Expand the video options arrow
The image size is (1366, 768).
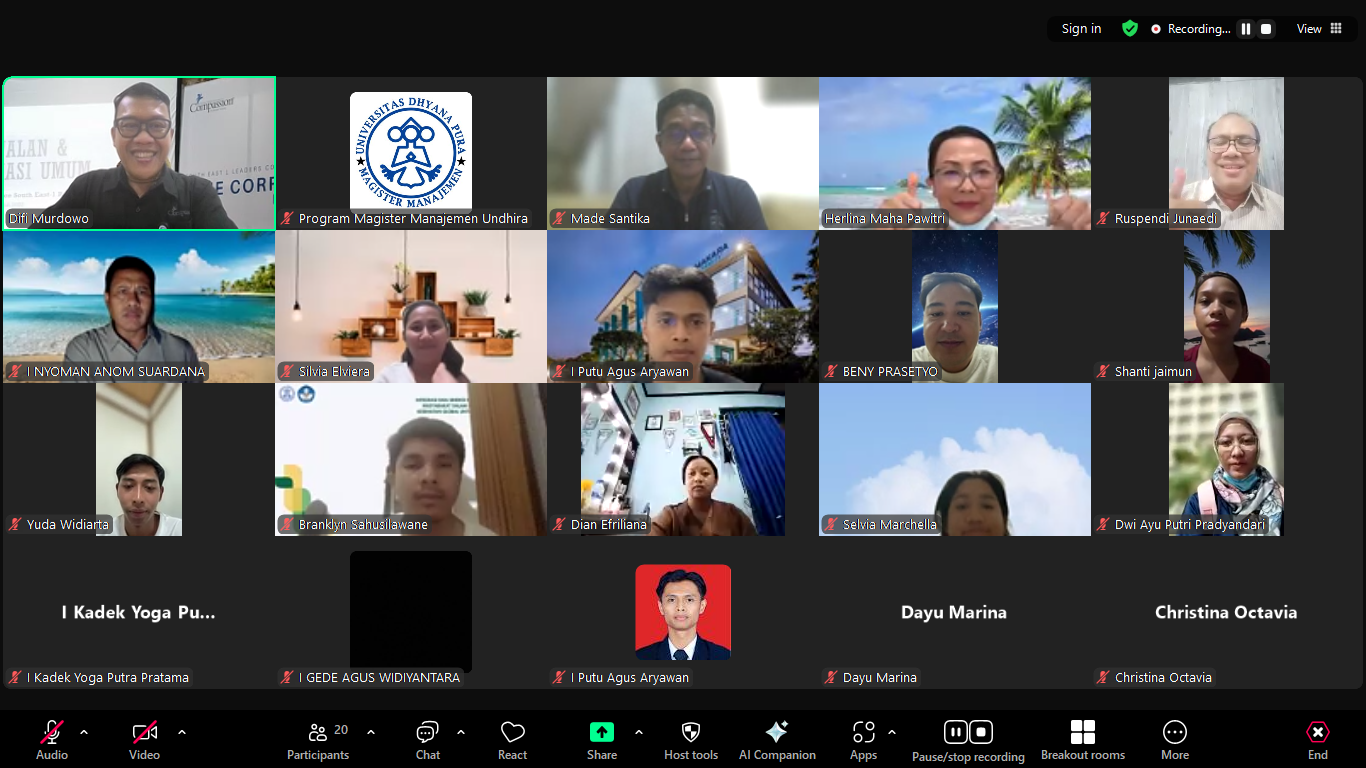point(182,732)
